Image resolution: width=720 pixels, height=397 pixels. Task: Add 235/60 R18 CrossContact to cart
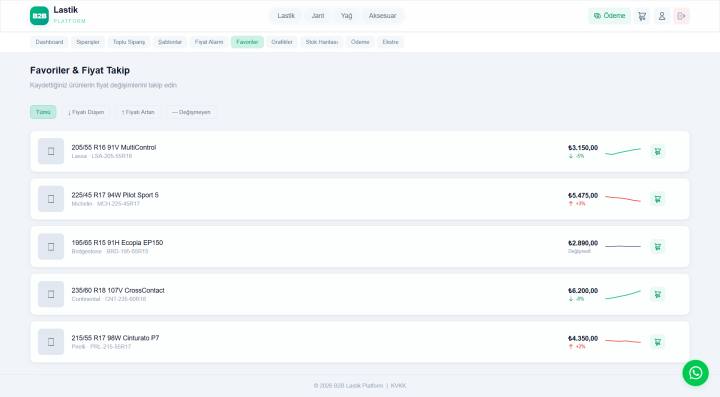point(658,294)
